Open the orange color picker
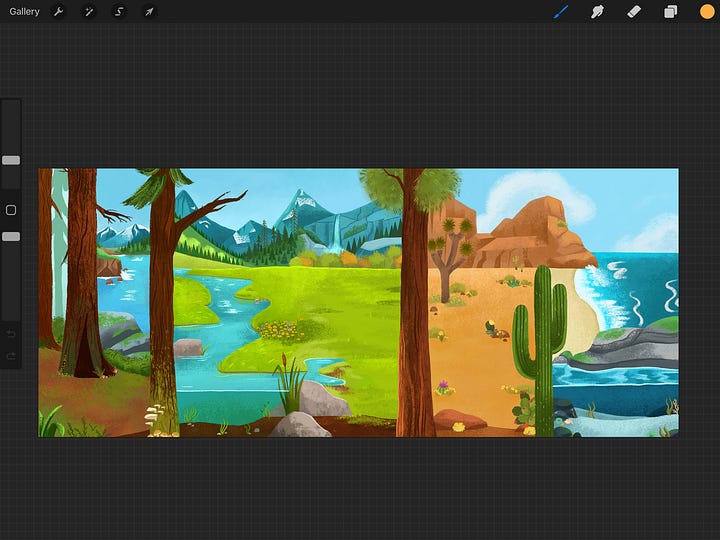 point(707,11)
